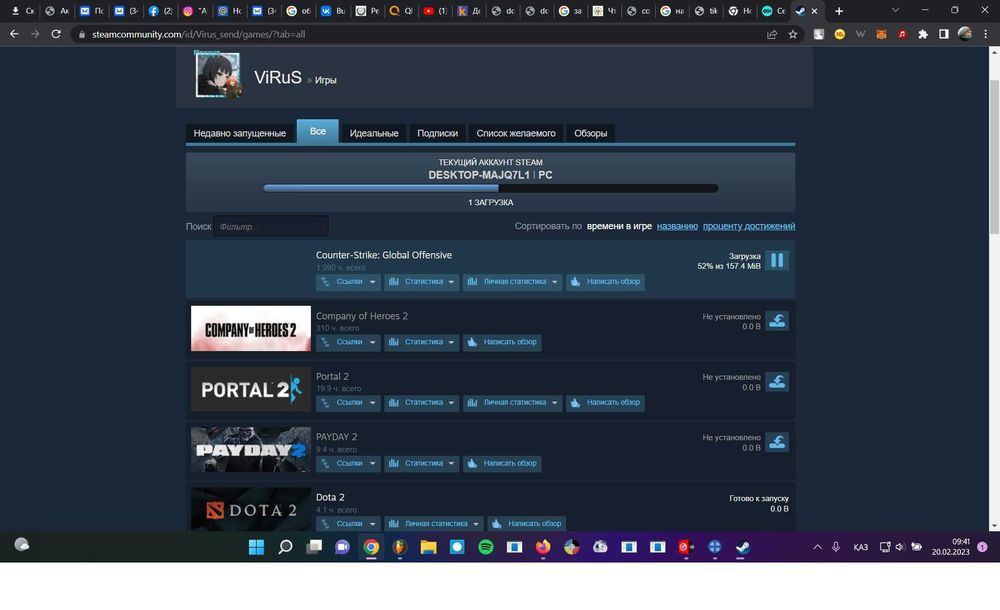This screenshot has width=1000, height=610.
Task: Open the ViRuS profile name link
Action: (278, 77)
